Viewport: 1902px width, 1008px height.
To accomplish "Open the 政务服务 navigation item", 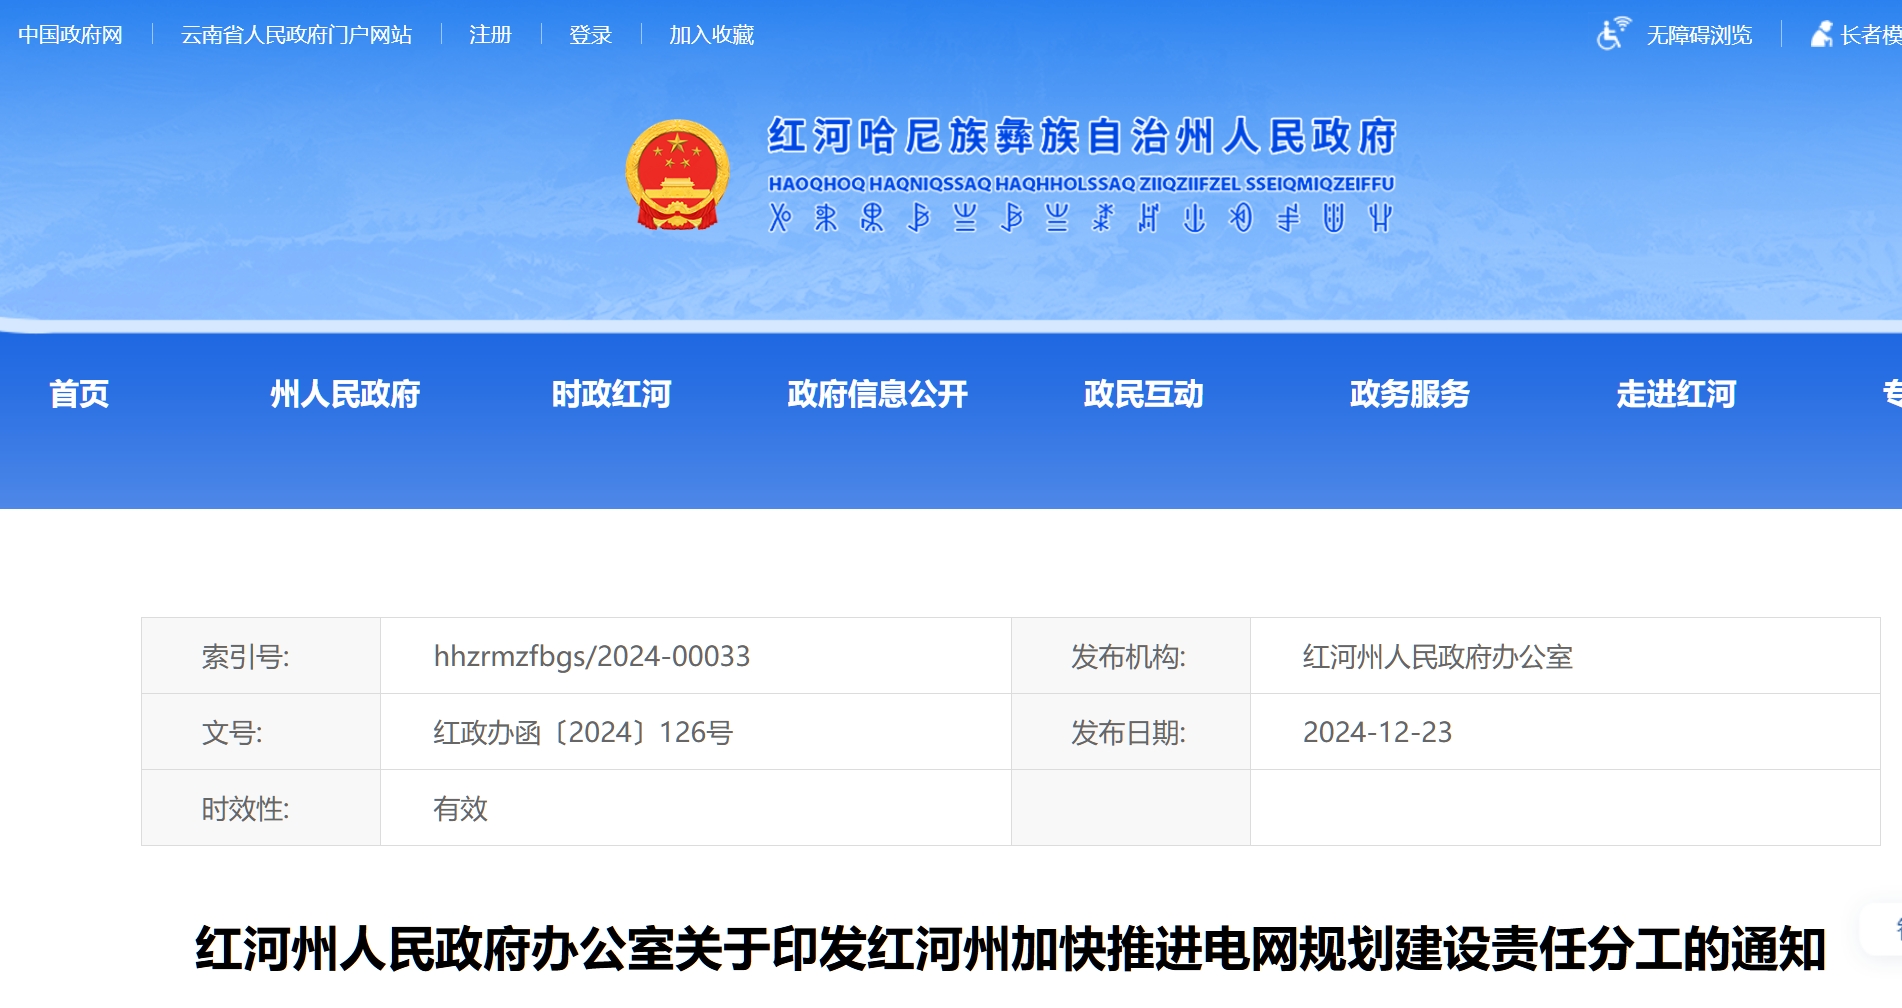I will 1409,394.
